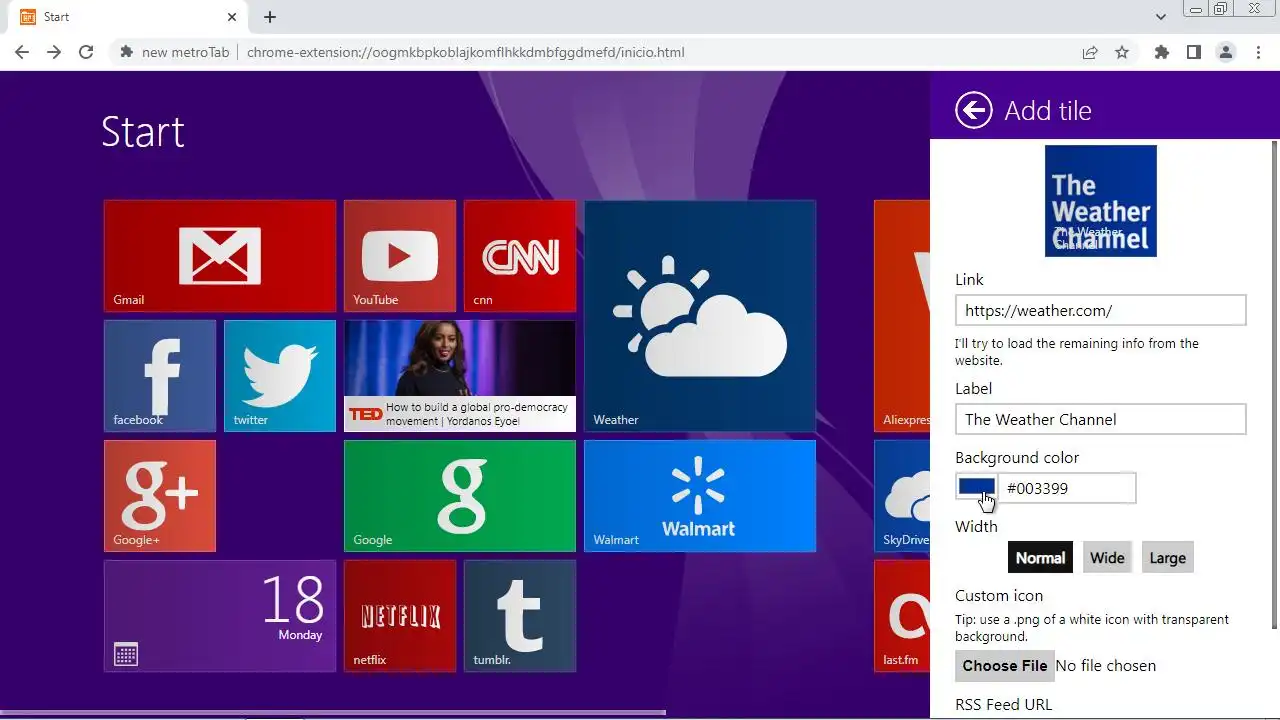Select the Start browser tab
The width and height of the screenshot is (1280, 720).
click(x=126, y=17)
